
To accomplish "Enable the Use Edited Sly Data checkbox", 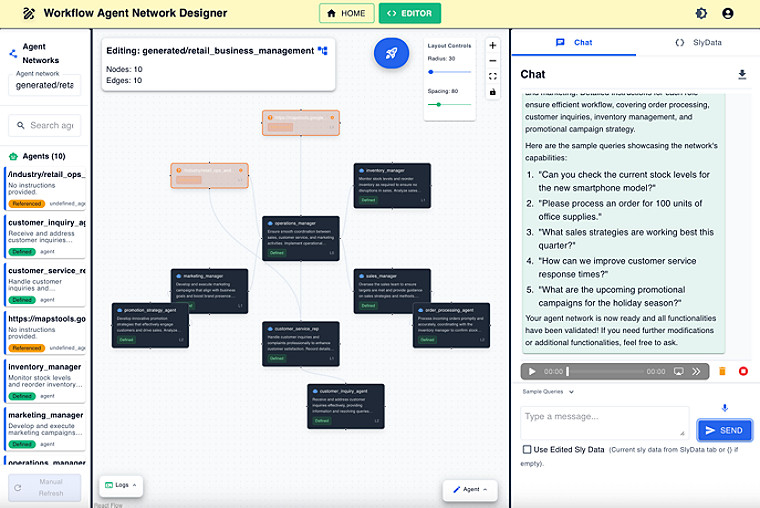I will tap(527, 450).
